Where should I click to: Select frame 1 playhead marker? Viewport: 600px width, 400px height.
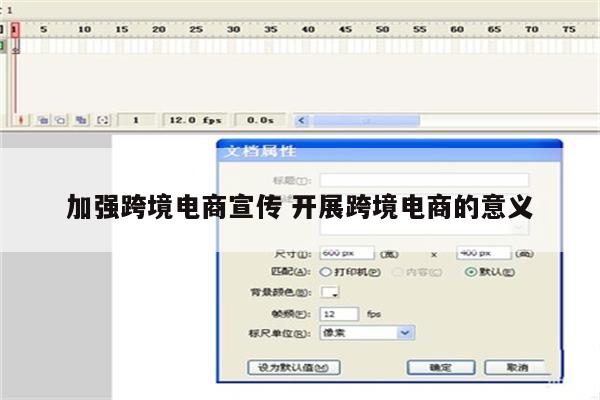(15, 29)
